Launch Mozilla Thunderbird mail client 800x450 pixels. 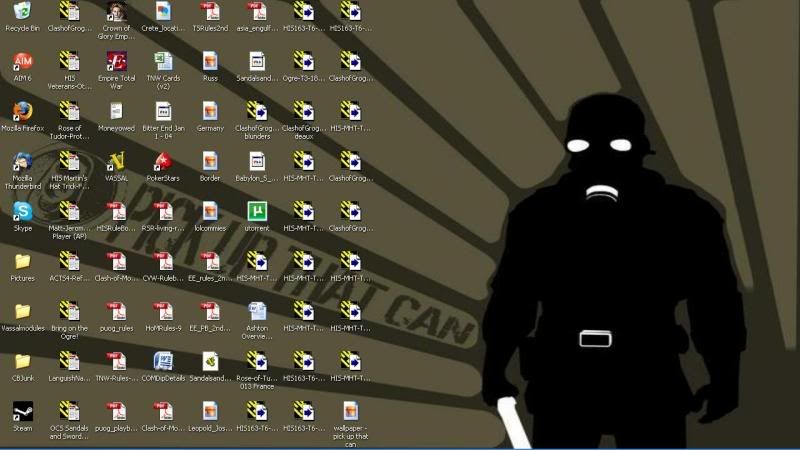[22, 161]
